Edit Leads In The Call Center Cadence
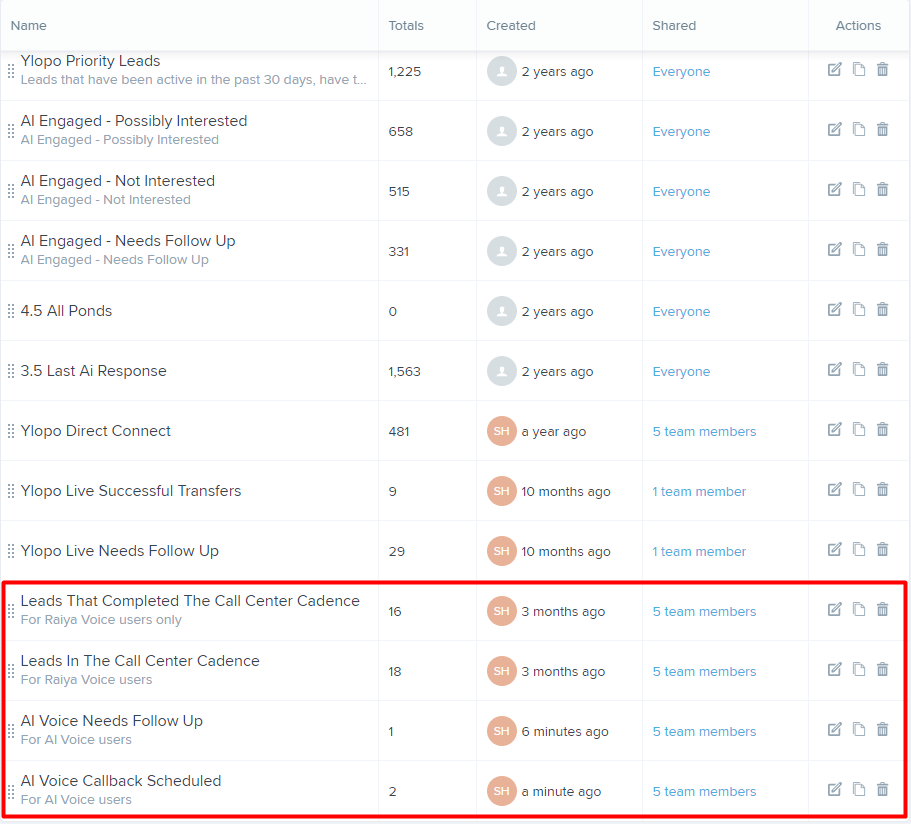The height and width of the screenshot is (824, 911). (834, 669)
